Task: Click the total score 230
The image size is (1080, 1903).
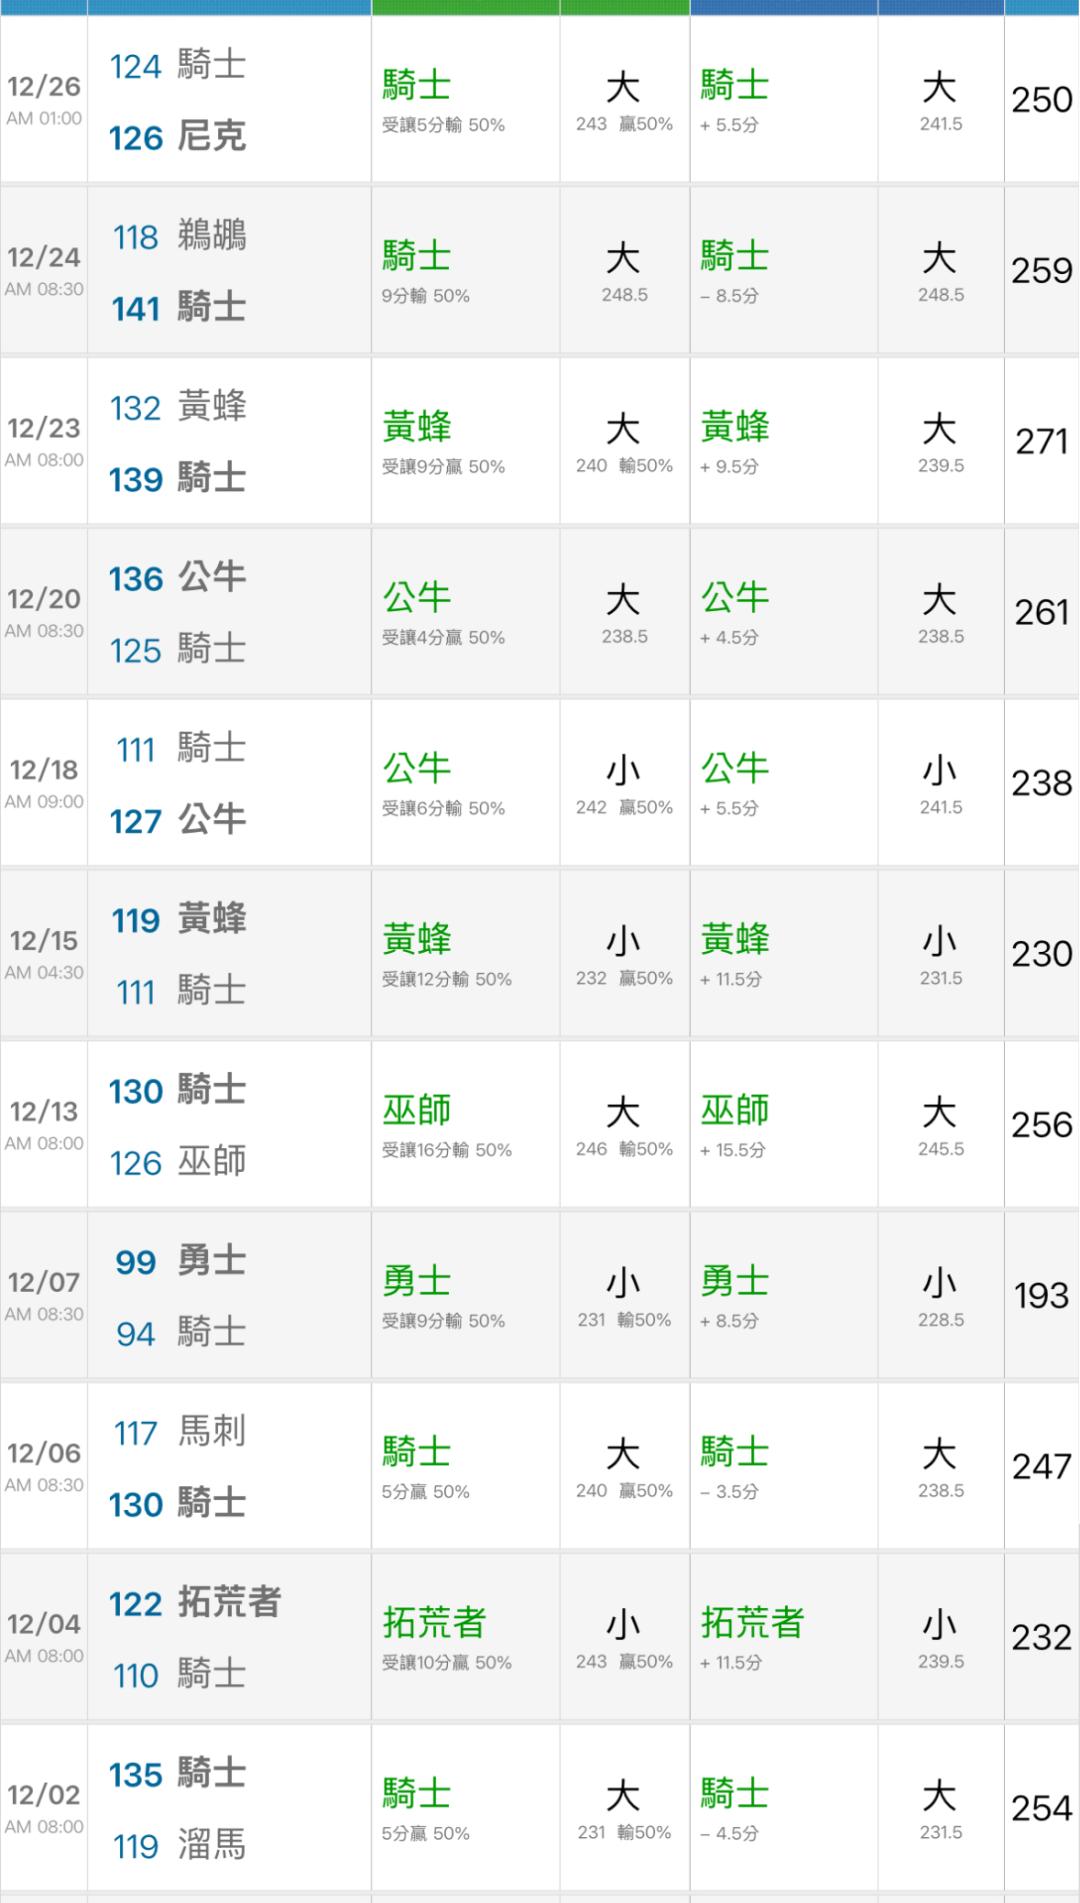Action: (1041, 954)
